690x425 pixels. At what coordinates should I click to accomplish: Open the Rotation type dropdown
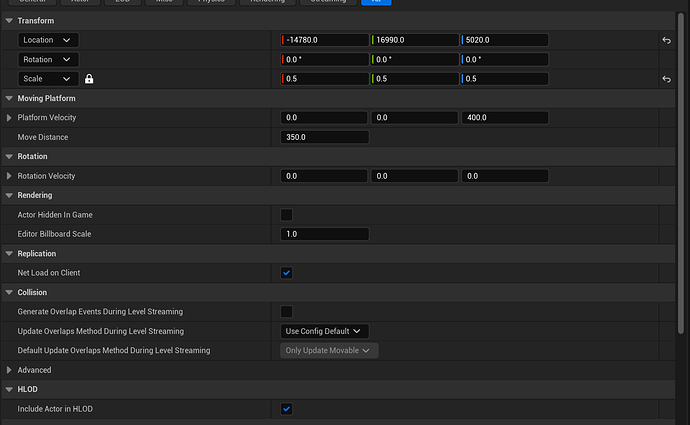coord(48,59)
